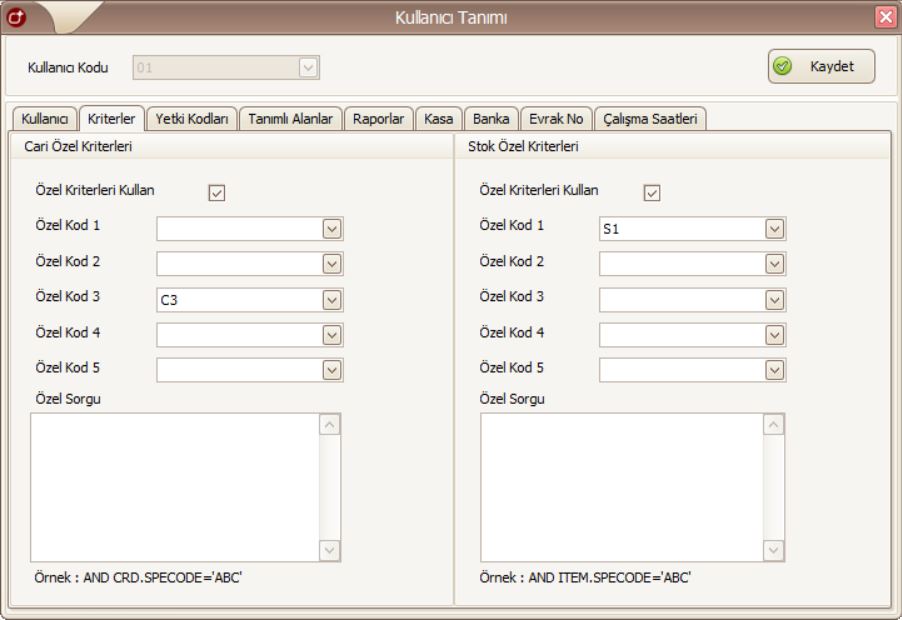The height and width of the screenshot is (620, 902).
Task: Select the Kasa tab
Action: click(438, 119)
